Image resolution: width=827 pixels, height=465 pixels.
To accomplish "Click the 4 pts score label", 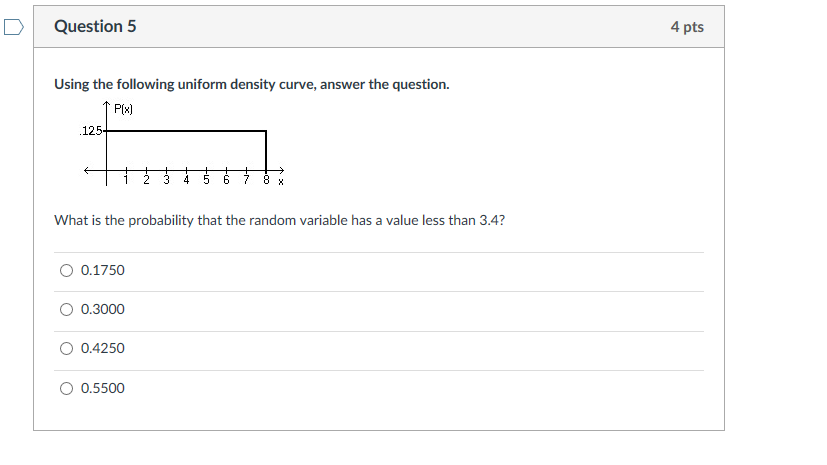I will 687,27.
